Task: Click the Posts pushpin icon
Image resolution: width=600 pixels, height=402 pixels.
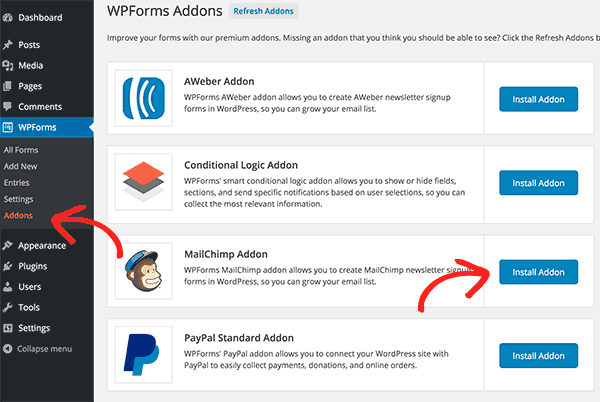Action: pyautogui.click(x=8, y=45)
